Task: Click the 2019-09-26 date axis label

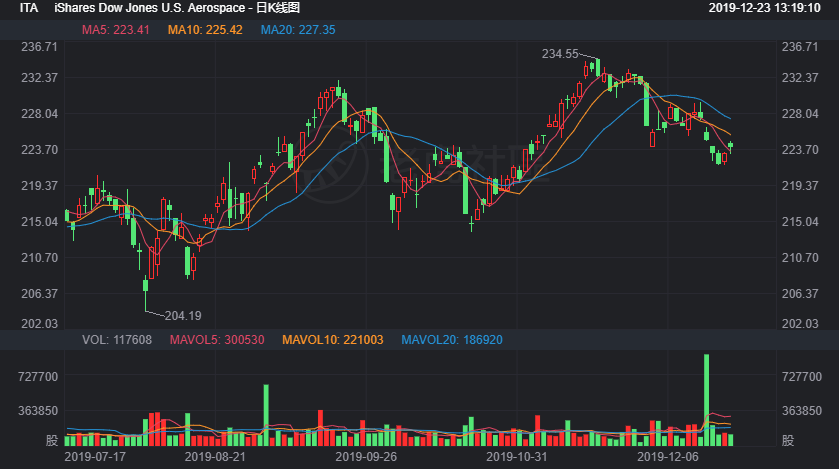Action: [366, 457]
